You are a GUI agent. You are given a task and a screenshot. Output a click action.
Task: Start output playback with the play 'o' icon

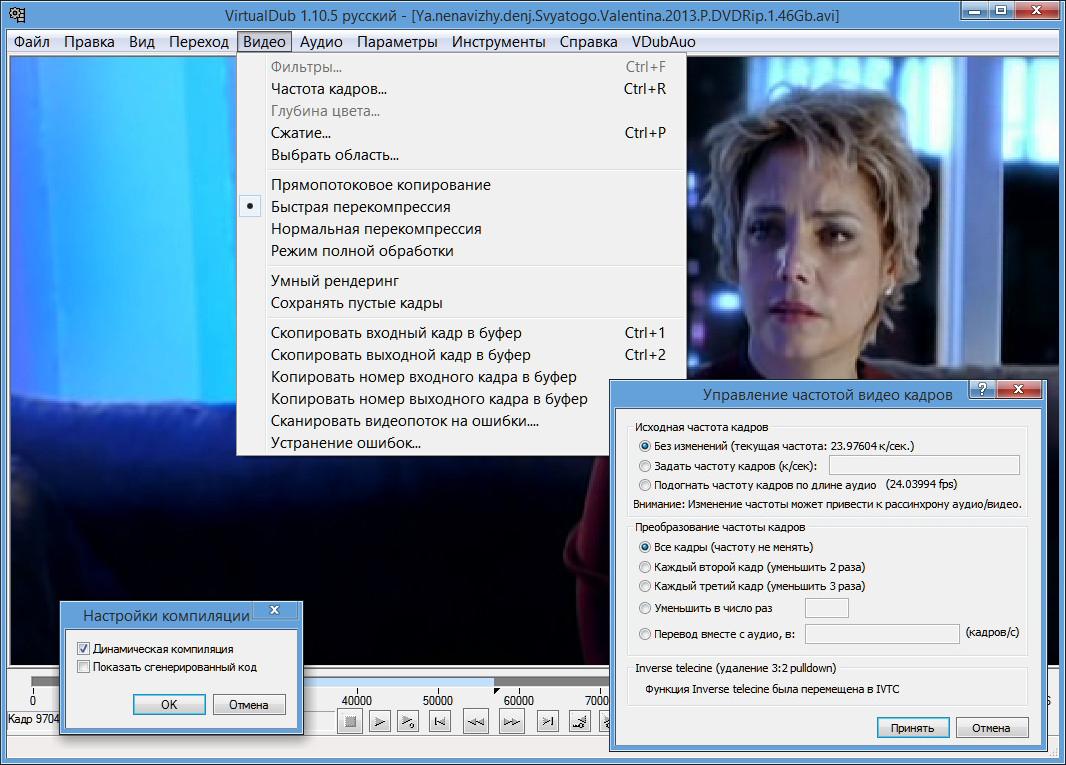[x=408, y=721]
